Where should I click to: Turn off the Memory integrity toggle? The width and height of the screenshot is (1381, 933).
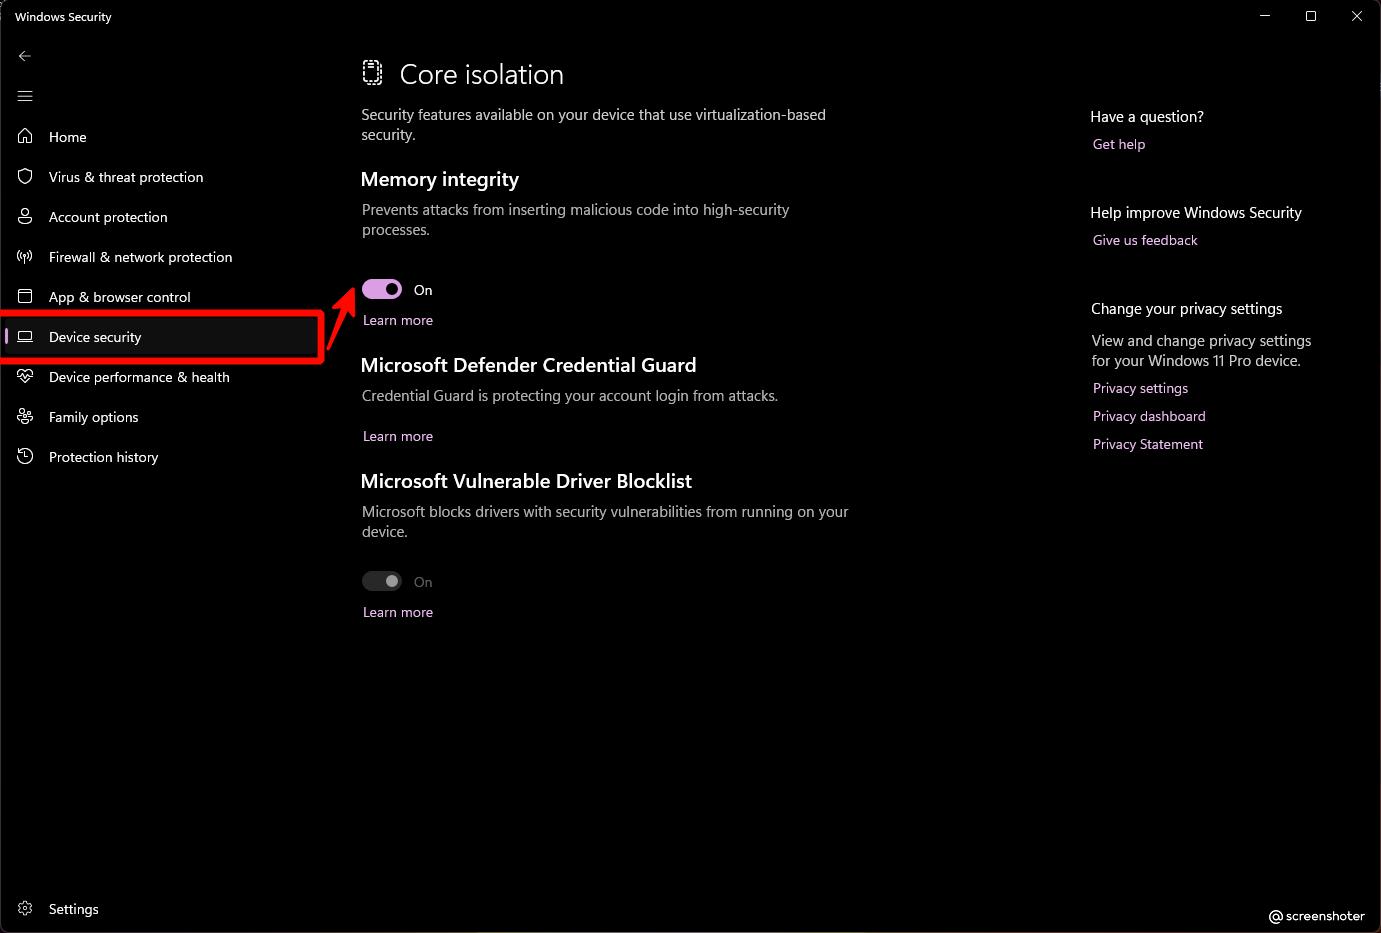382,289
